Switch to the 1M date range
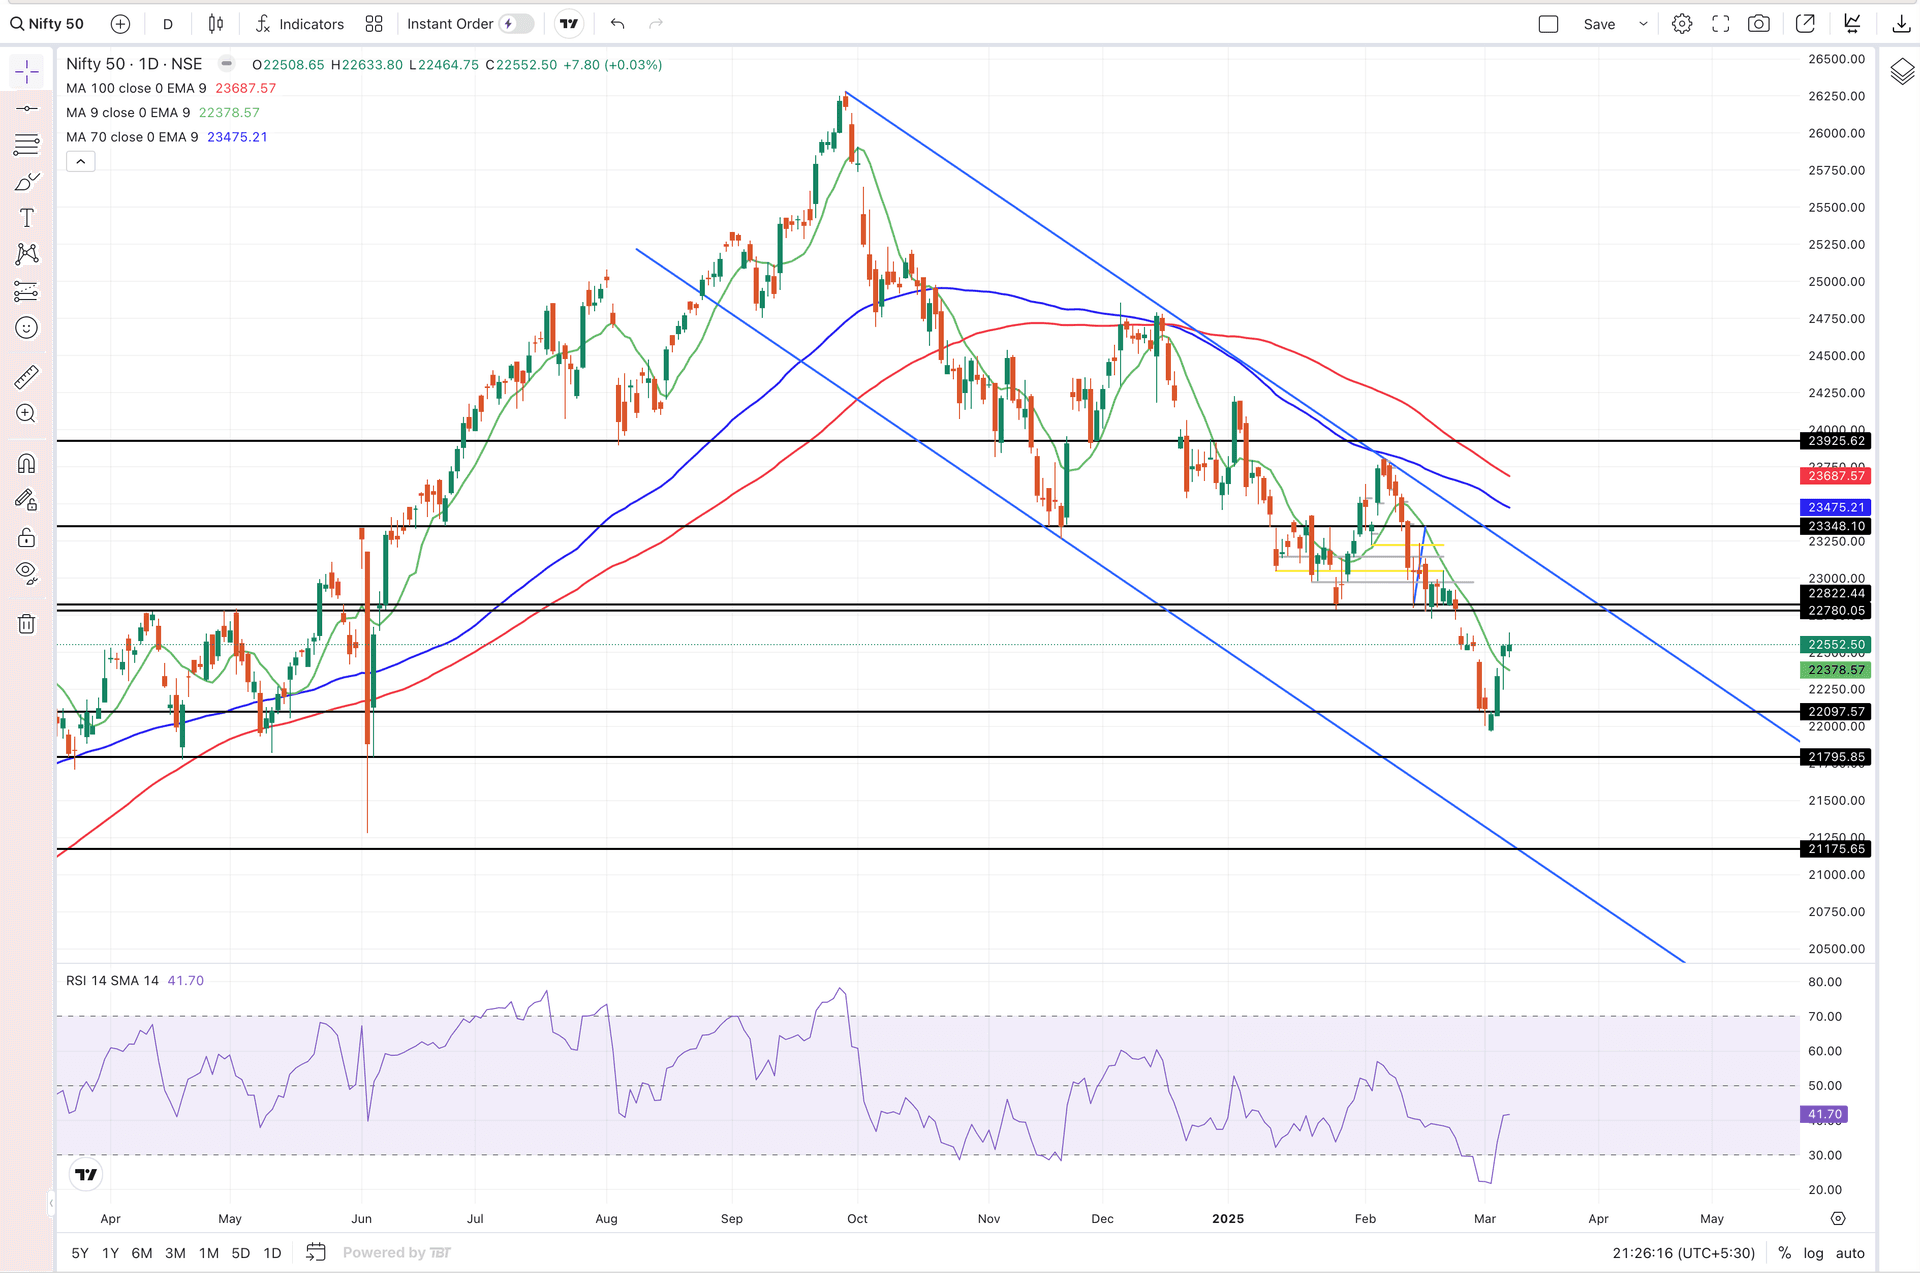Viewport: 1920px width, 1274px height. click(x=209, y=1253)
